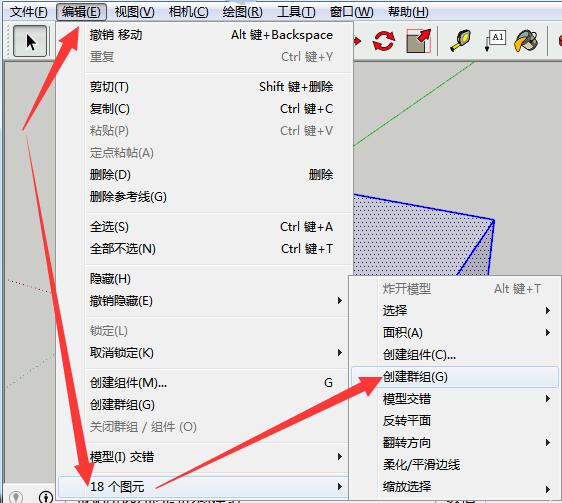Click the red Orbit/rotate arrows icon
The width and height of the screenshot is (562, 503).
384,41
